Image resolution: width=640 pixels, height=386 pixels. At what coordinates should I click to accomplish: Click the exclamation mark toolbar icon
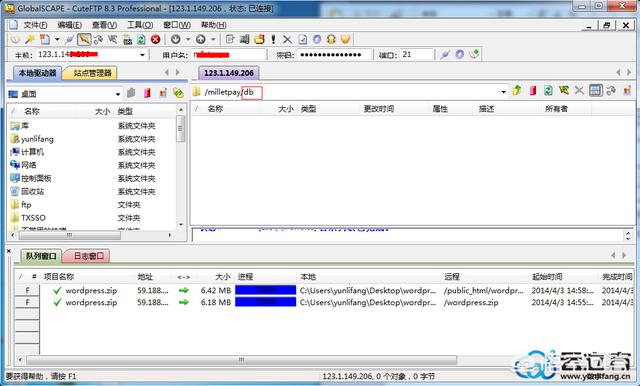click(273, 40)
